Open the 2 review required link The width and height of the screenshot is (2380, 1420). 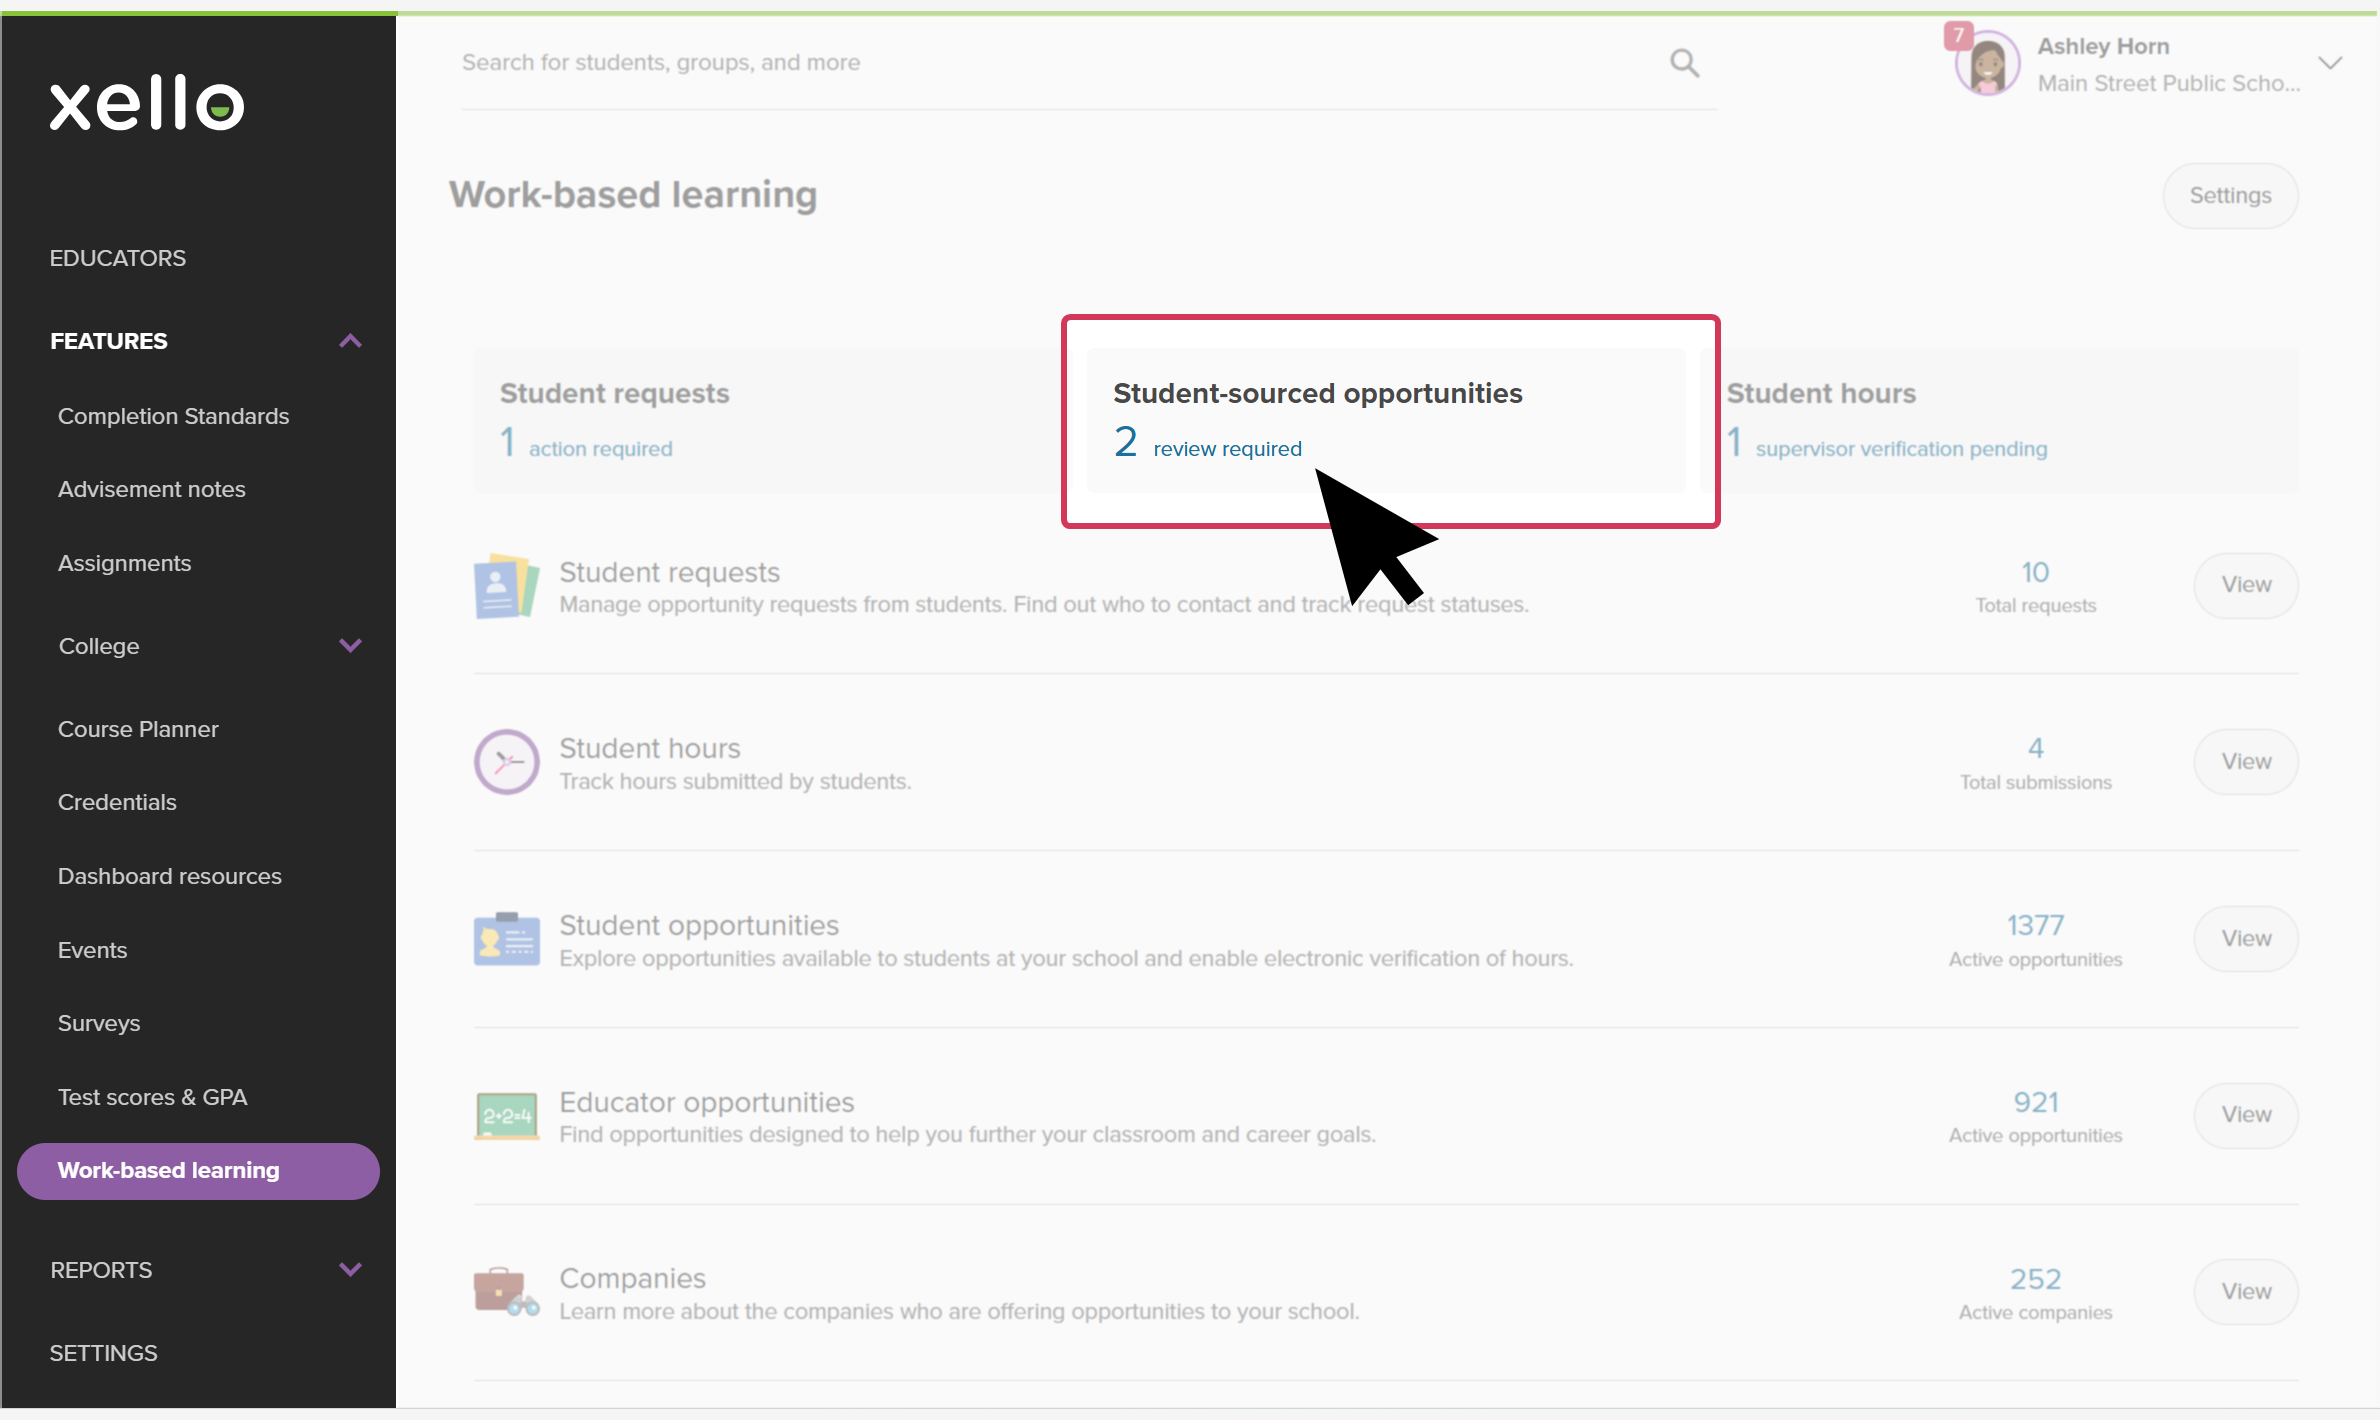point(1226,449)
